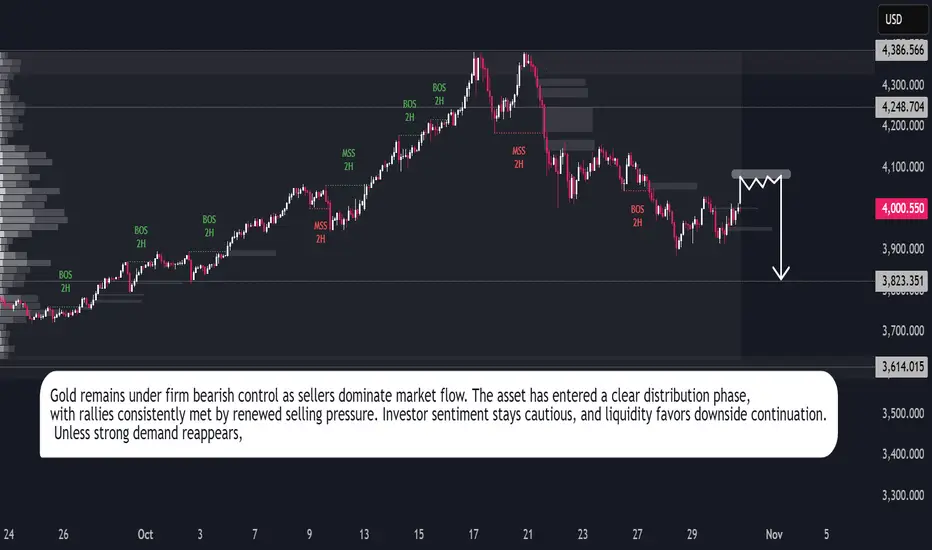Click the red 4,000.550 current price tag
The height and width of the screenshot is (550, 932).
(901, 207)
